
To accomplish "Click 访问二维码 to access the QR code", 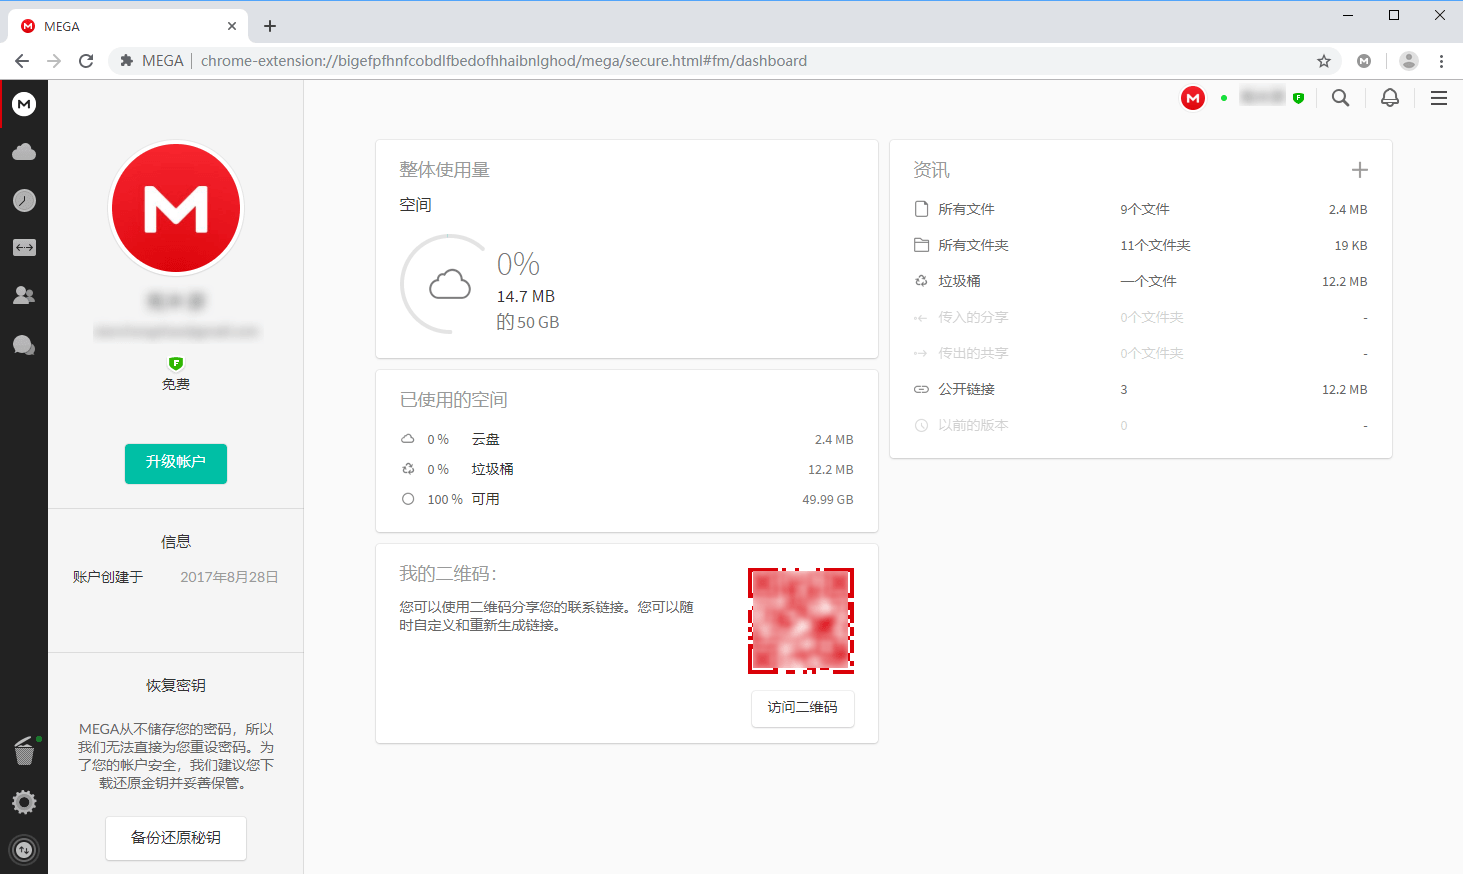I will tap(802, 708).
